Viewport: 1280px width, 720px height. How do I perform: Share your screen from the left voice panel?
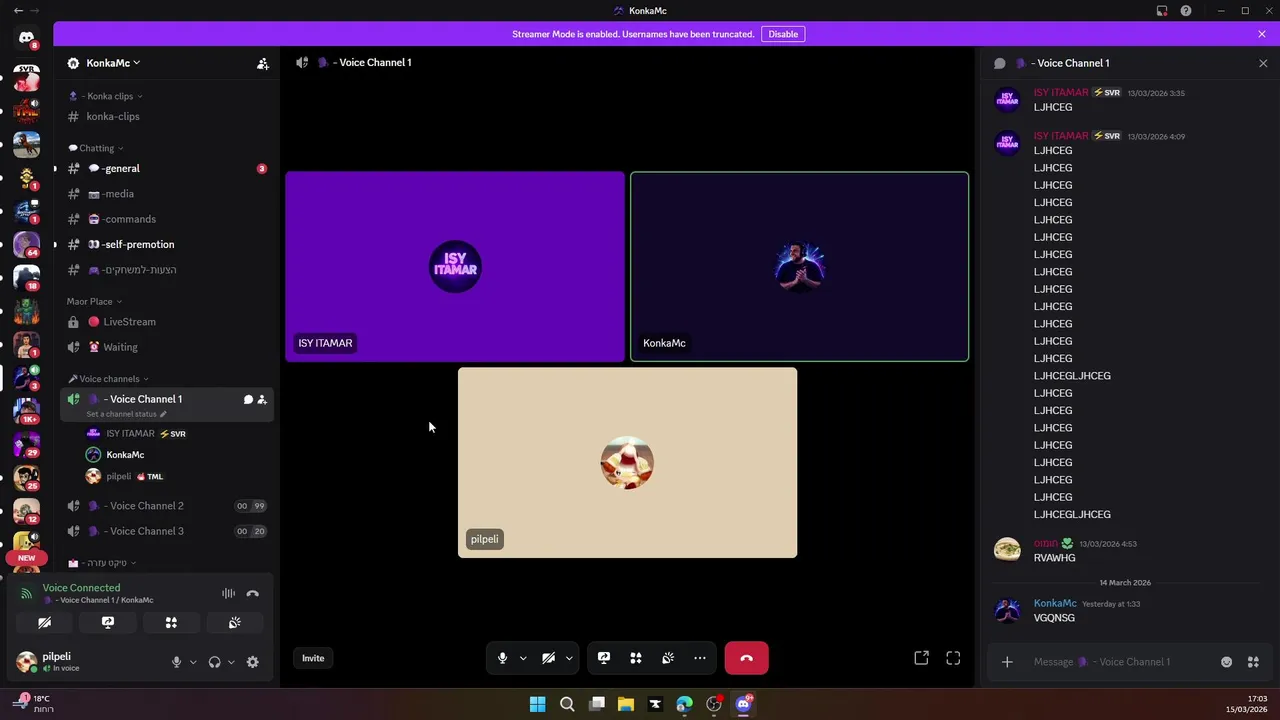click(x=108, y=622)
